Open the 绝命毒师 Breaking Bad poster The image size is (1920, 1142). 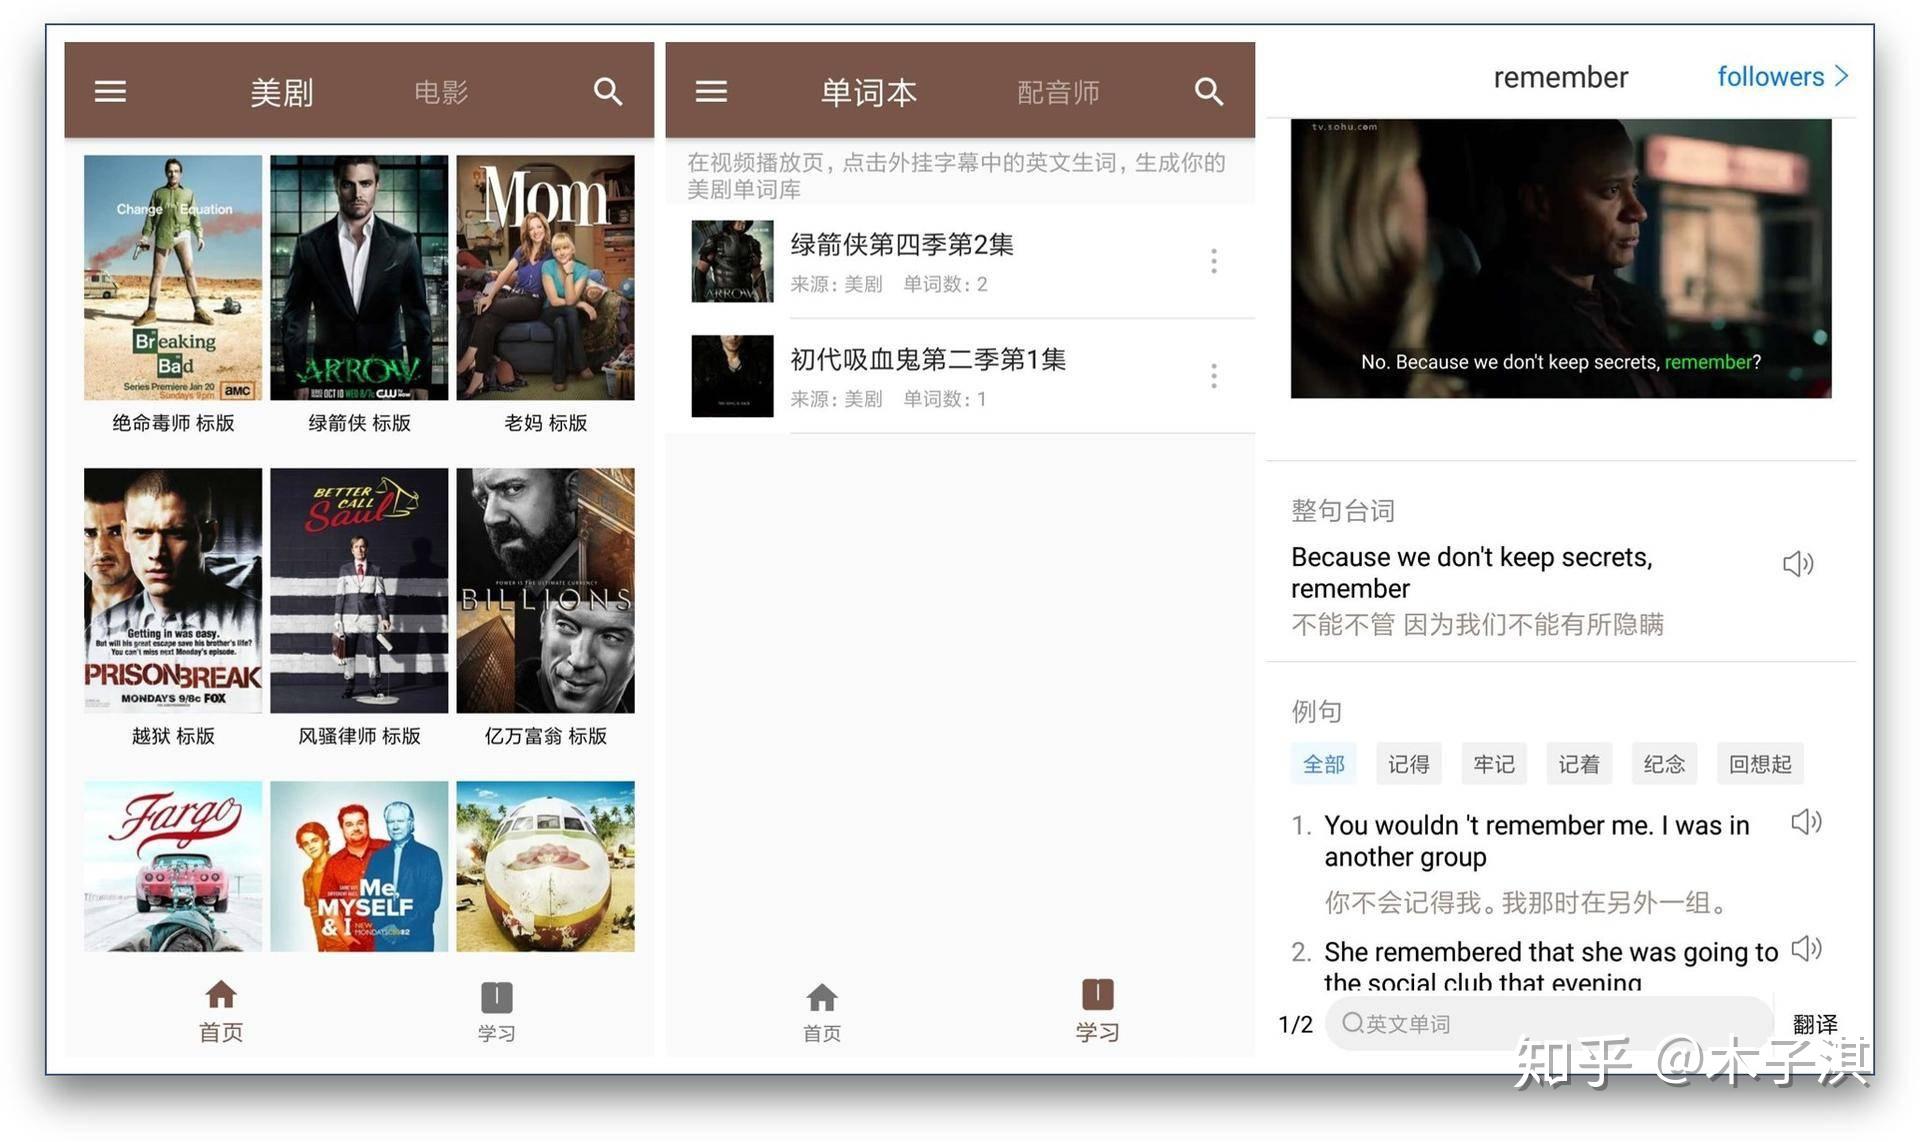point(173,278)
